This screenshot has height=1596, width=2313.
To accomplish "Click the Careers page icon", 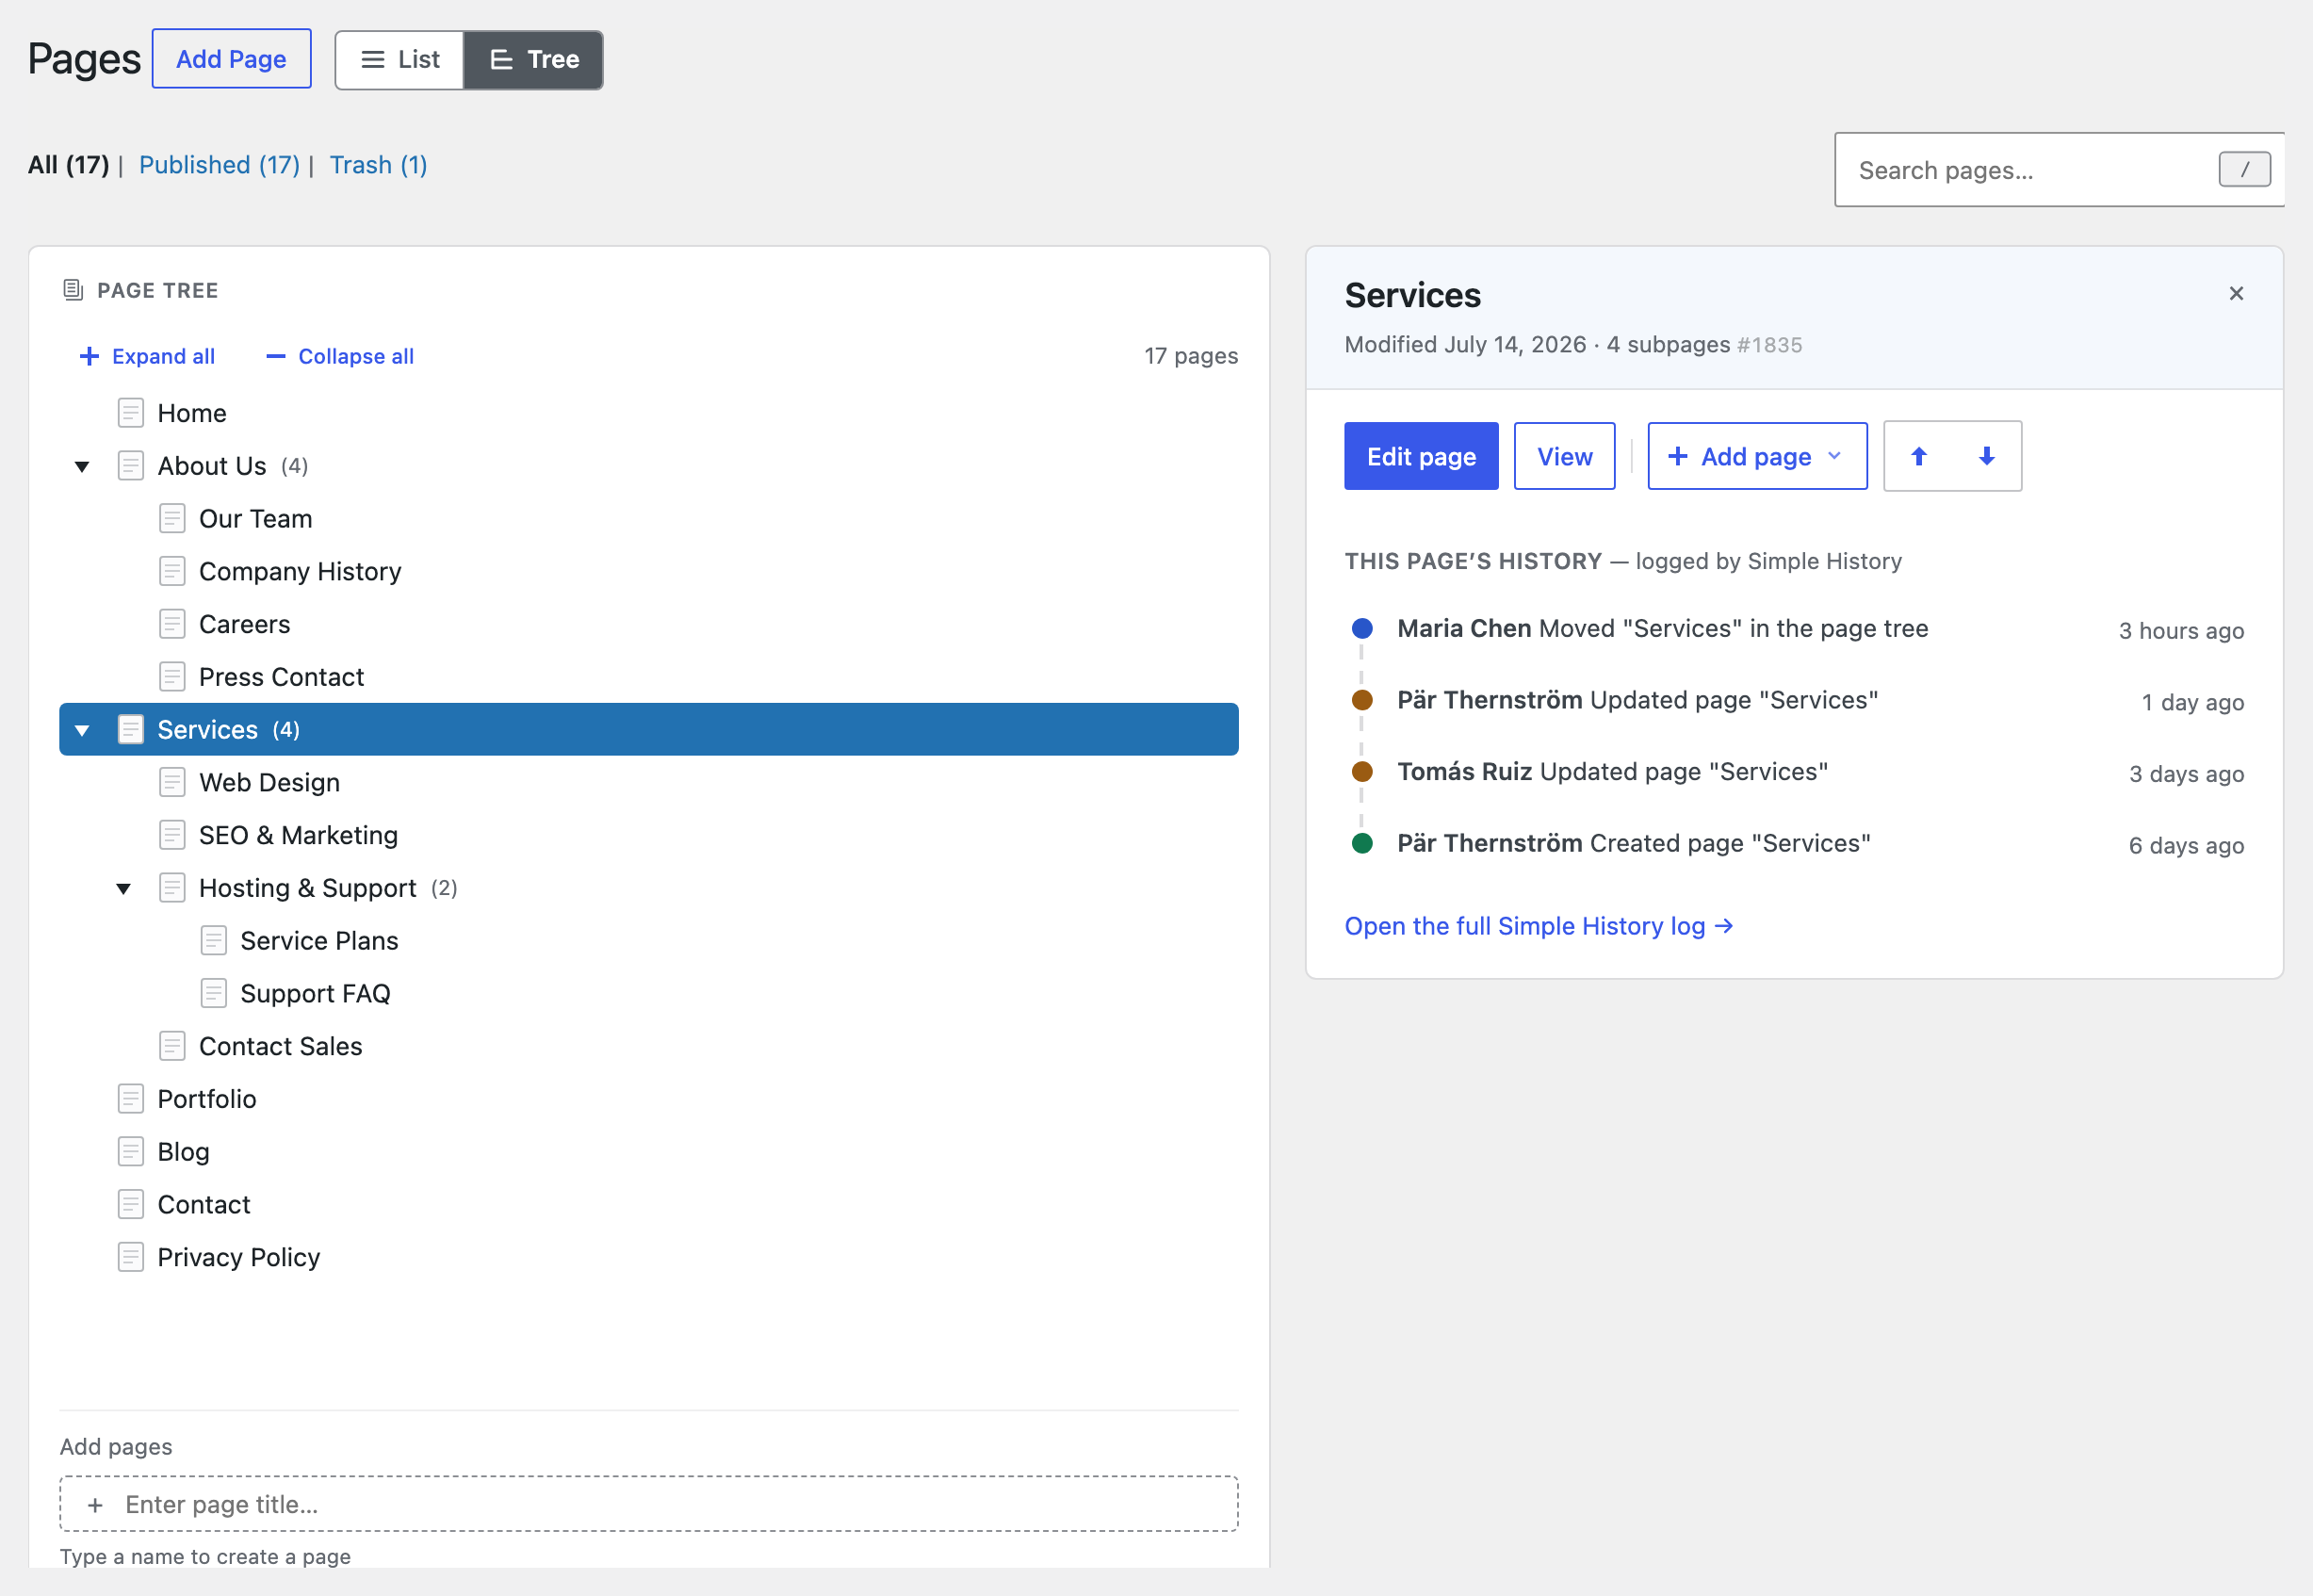I will (x=172, y=624).
